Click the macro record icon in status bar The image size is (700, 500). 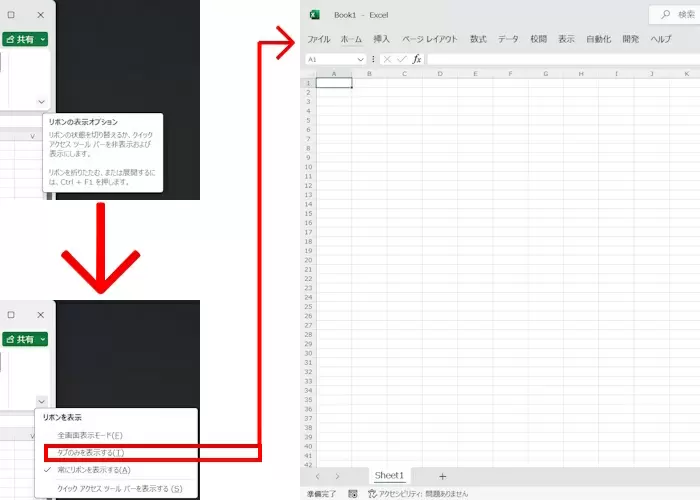[353, 494]
